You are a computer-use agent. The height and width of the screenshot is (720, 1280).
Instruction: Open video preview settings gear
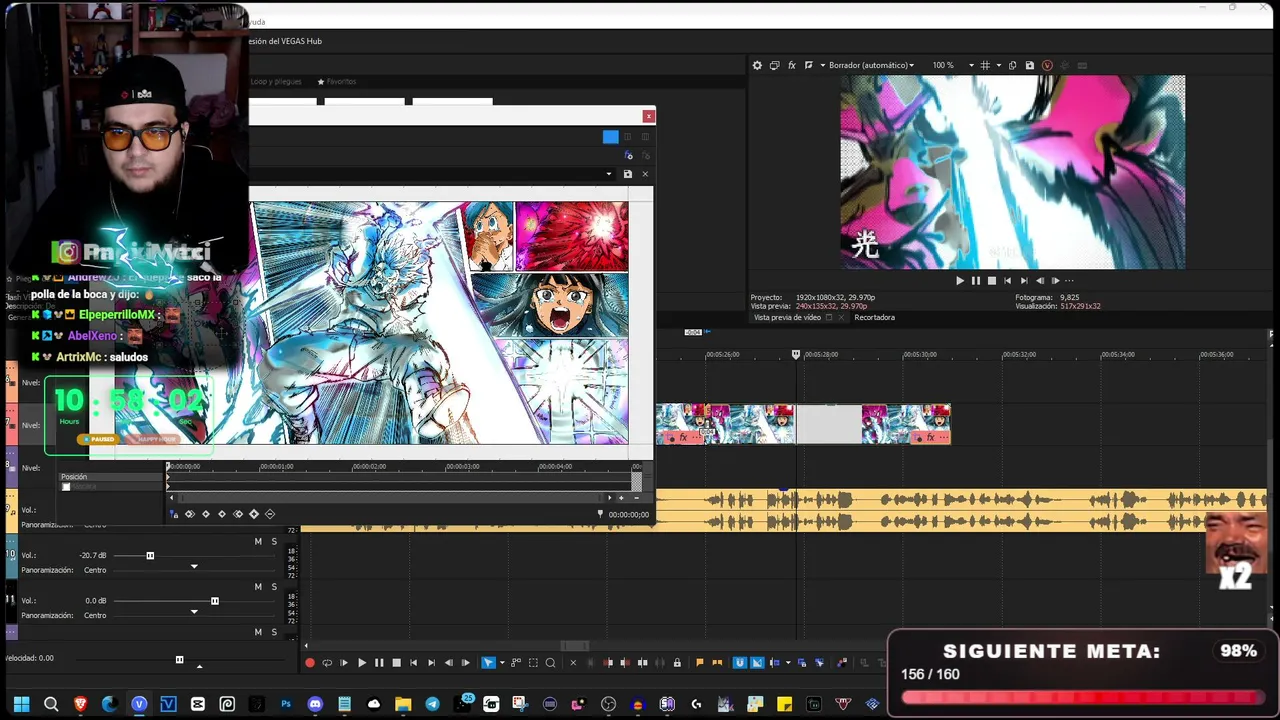pyautogui.click(x=757, y=65)
